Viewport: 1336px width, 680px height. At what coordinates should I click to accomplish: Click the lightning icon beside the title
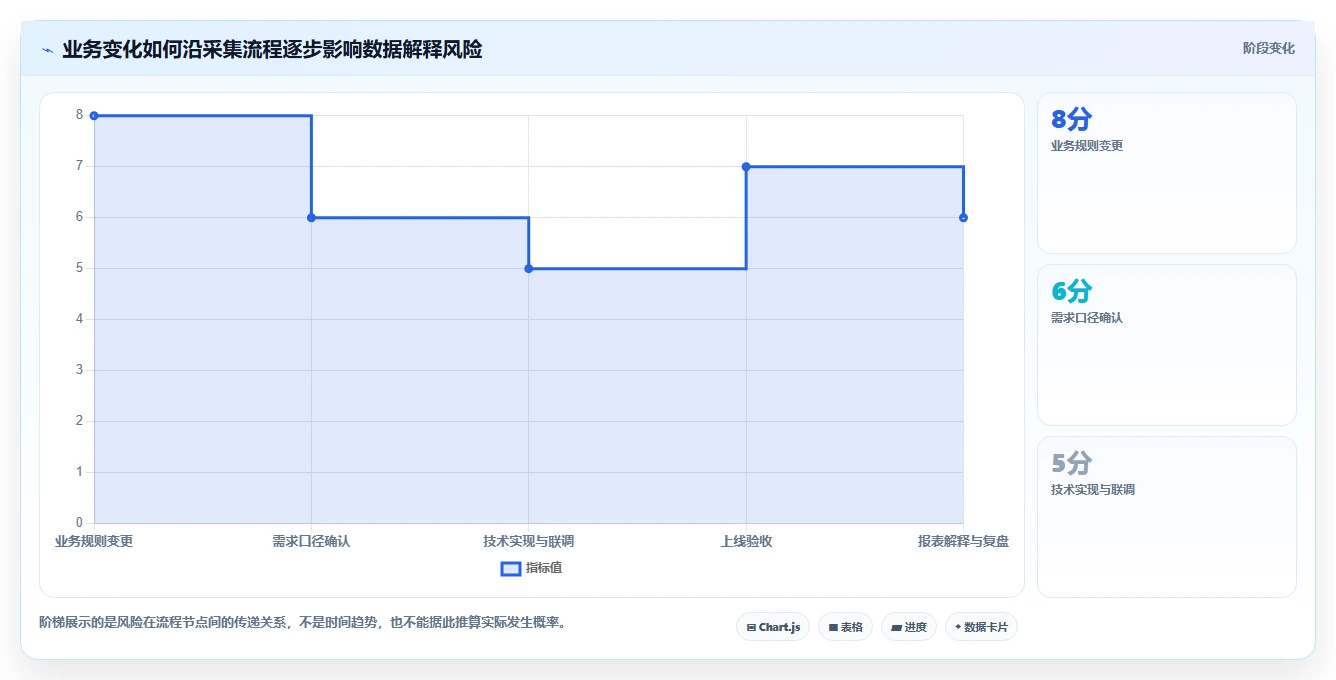click(x=47, y=49)
